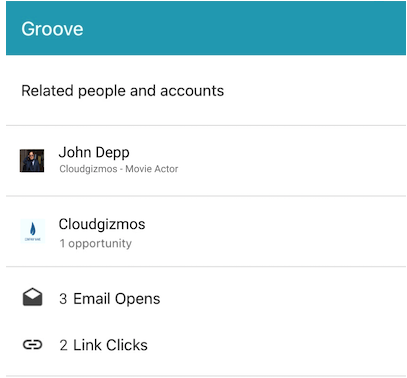Image resolution: width=407 pixels, height=378 pixels.
Task: Open the Cloudgizmos account name
Action: tap(102, 224)
